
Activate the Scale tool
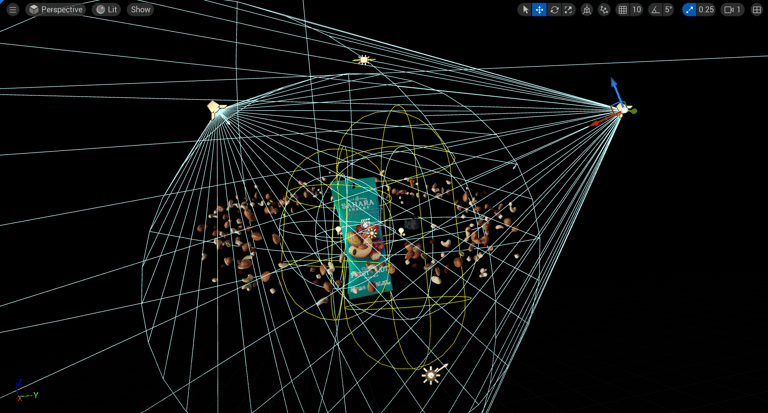[x=568, y=9]
